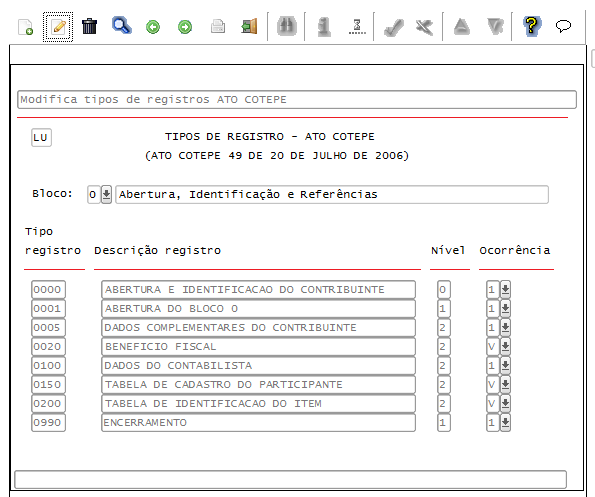This screenshot has height=497, width=595.
Task: Click Nível field of record 0005
Action: (444, 327)
